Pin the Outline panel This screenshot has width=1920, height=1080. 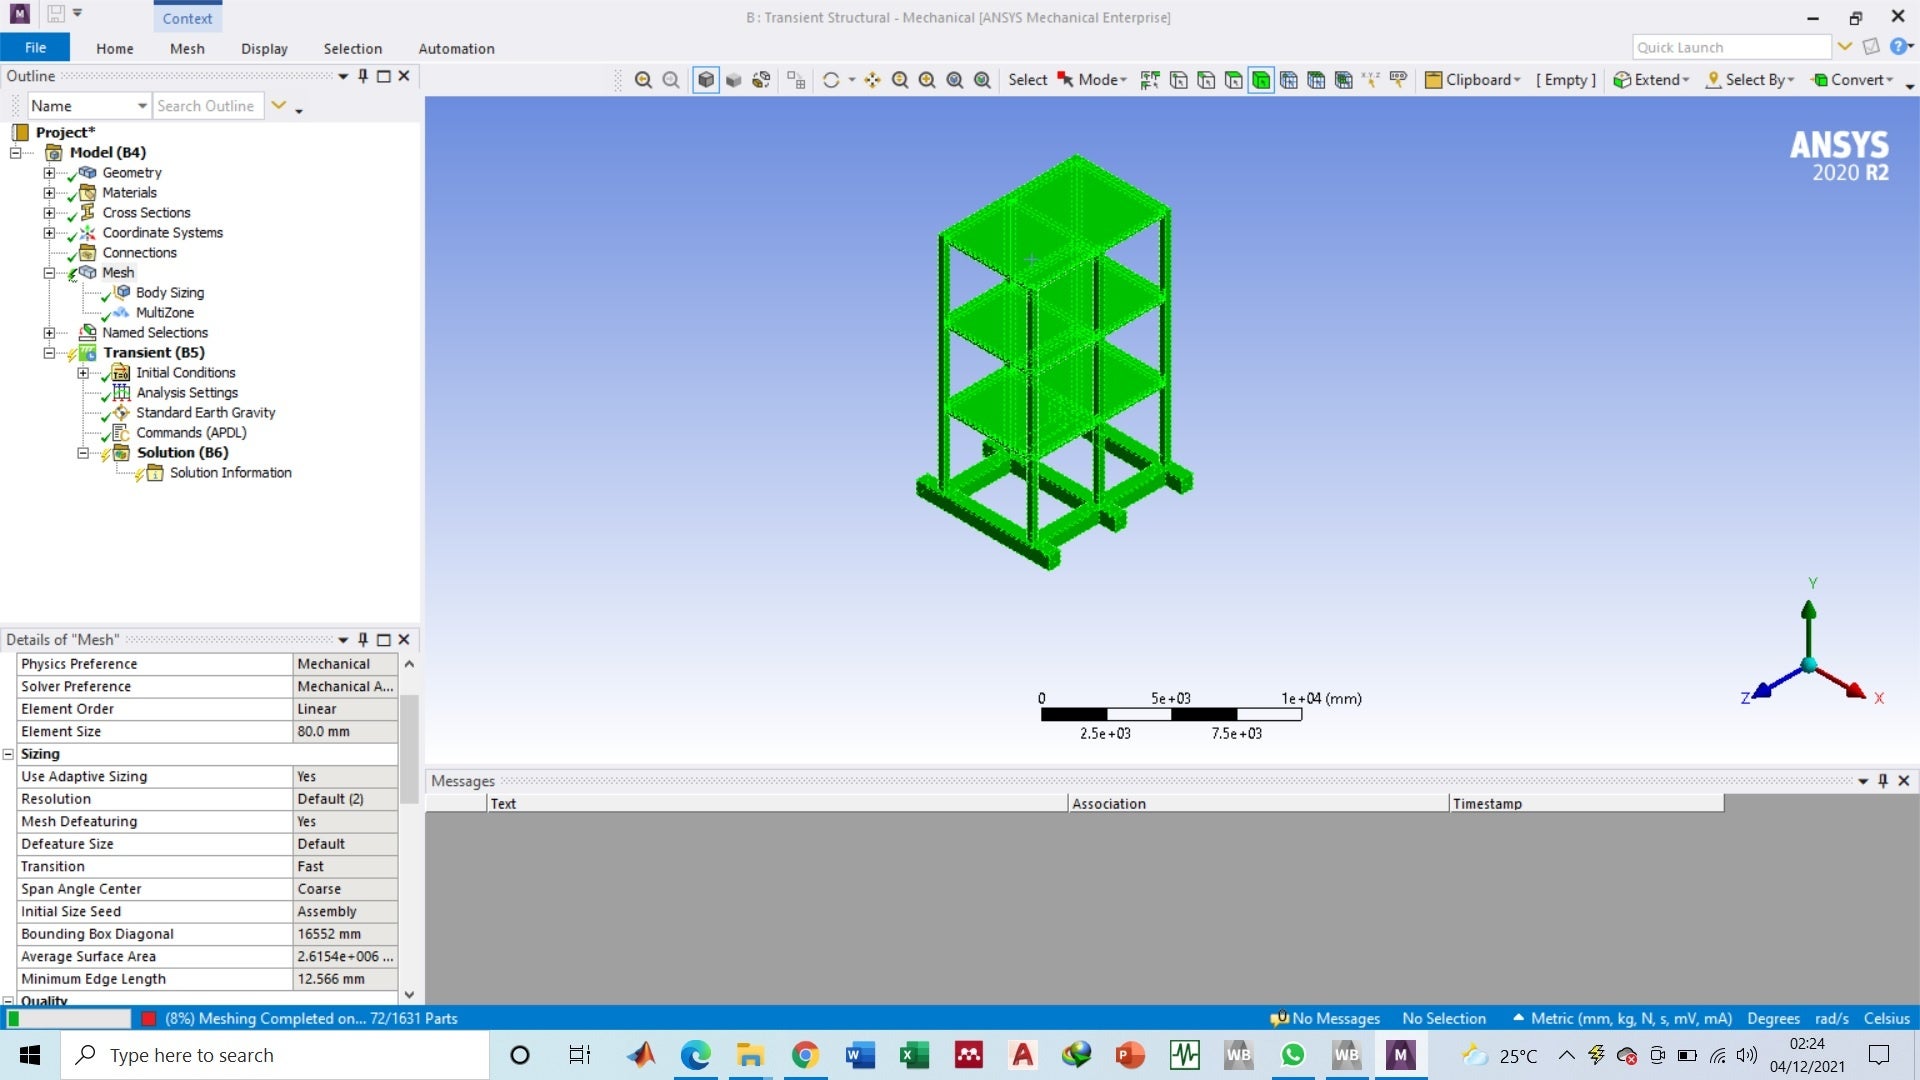coord(363,76)
